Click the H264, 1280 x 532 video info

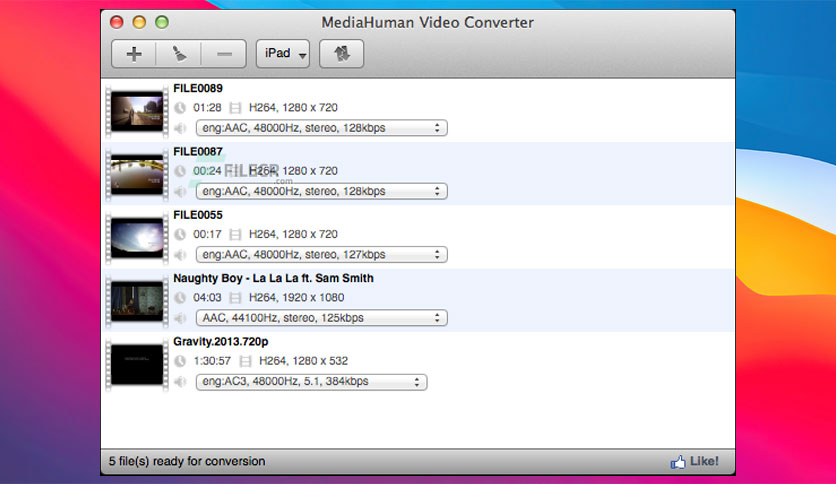[x=303, y=361]
